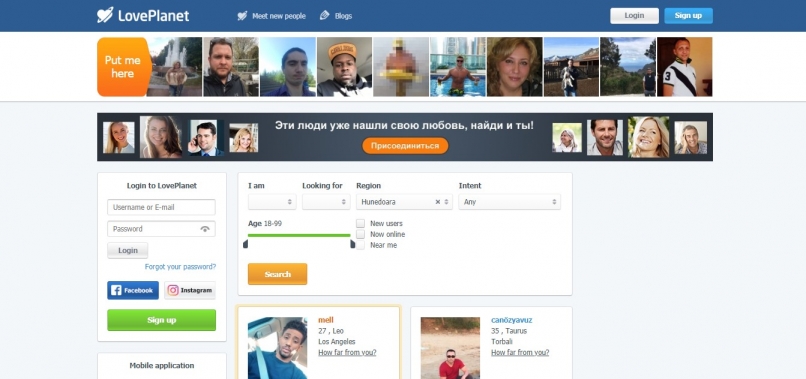This screenshot has height=379, width=806.
Task: Click the Facebook login button
Action: [x=133, y=290]
